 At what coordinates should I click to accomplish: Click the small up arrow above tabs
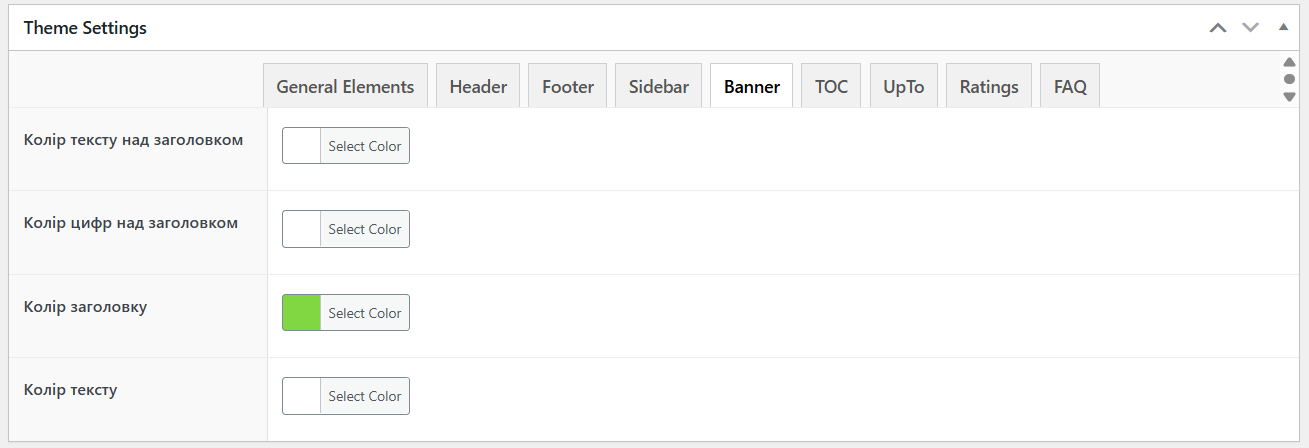1289,62
